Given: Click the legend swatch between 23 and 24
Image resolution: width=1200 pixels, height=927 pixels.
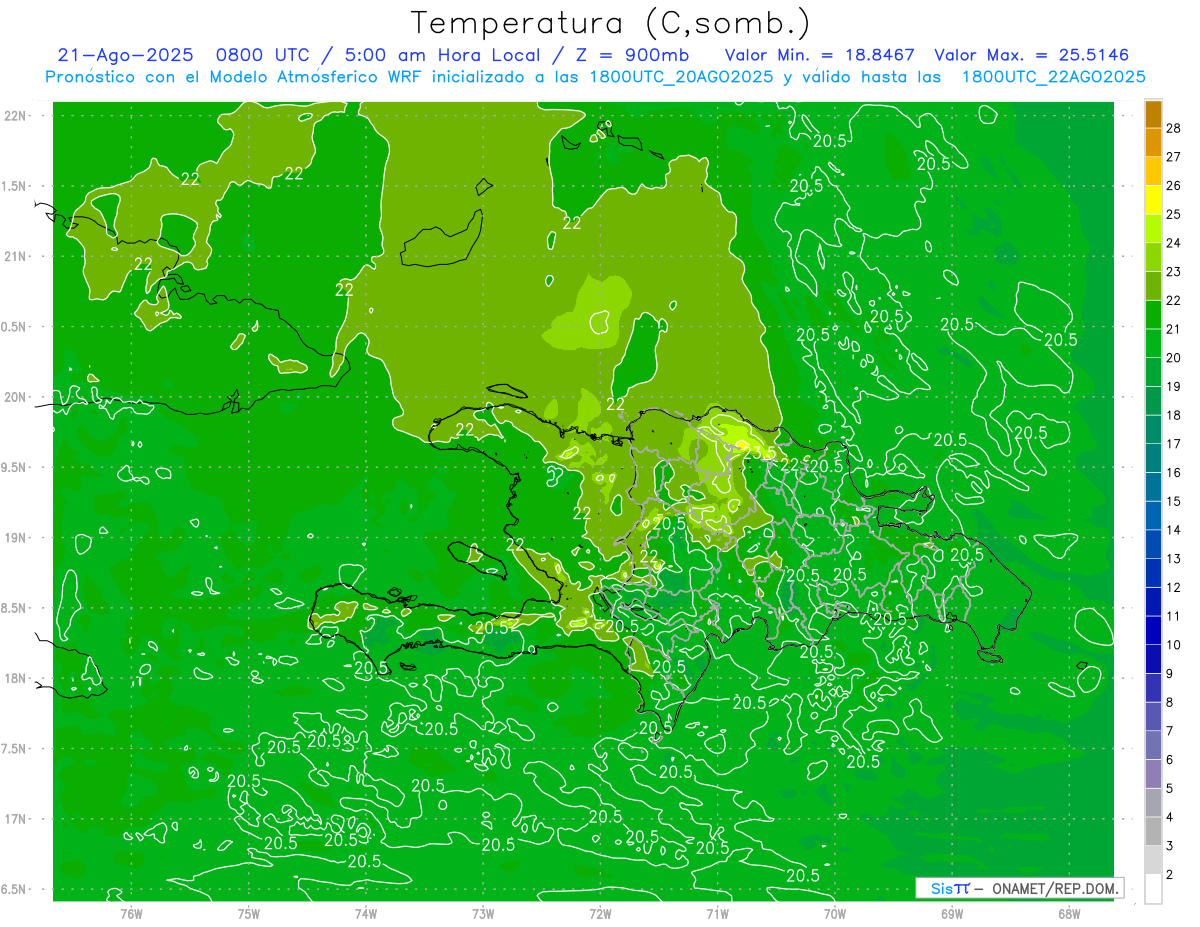Looking at the screenshot, I should 1153,257.
